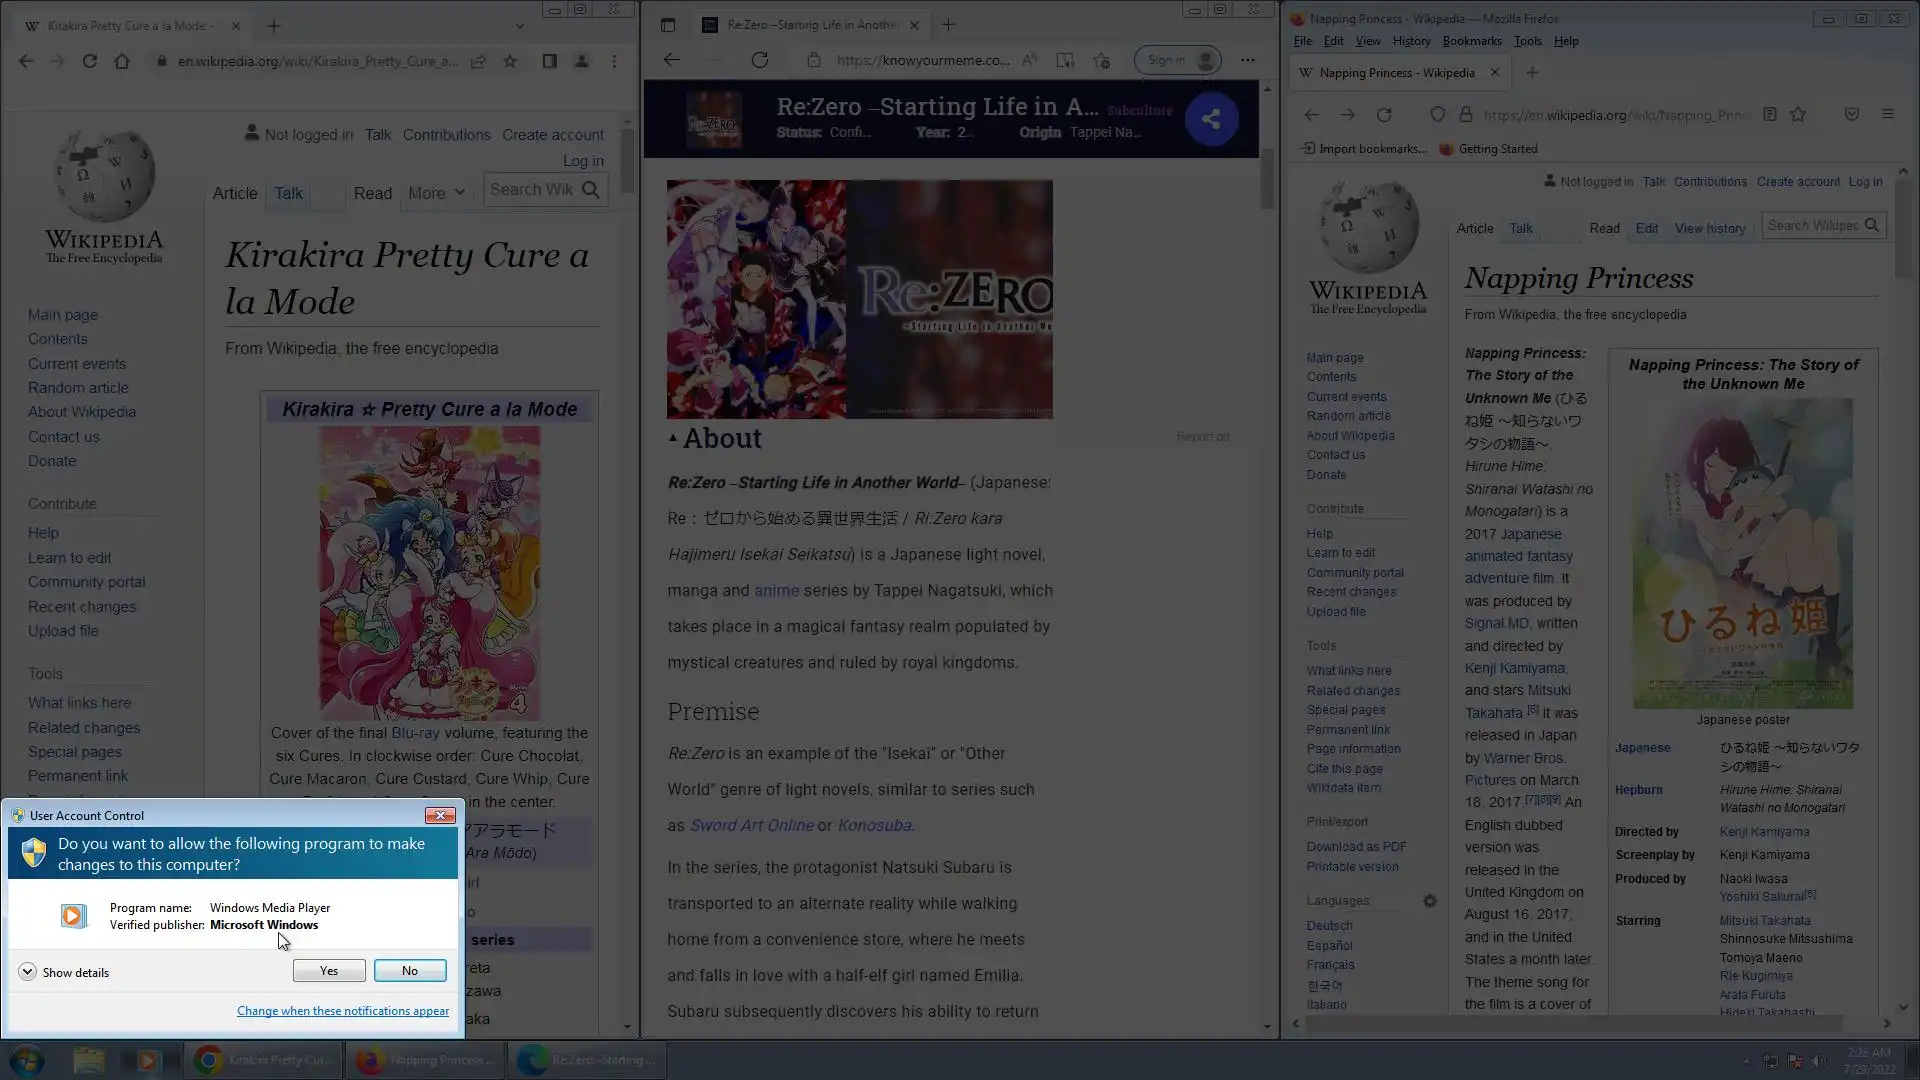The image size is (1920, 1080).
Task: Collapse the About section triangle
Action: 673,438
